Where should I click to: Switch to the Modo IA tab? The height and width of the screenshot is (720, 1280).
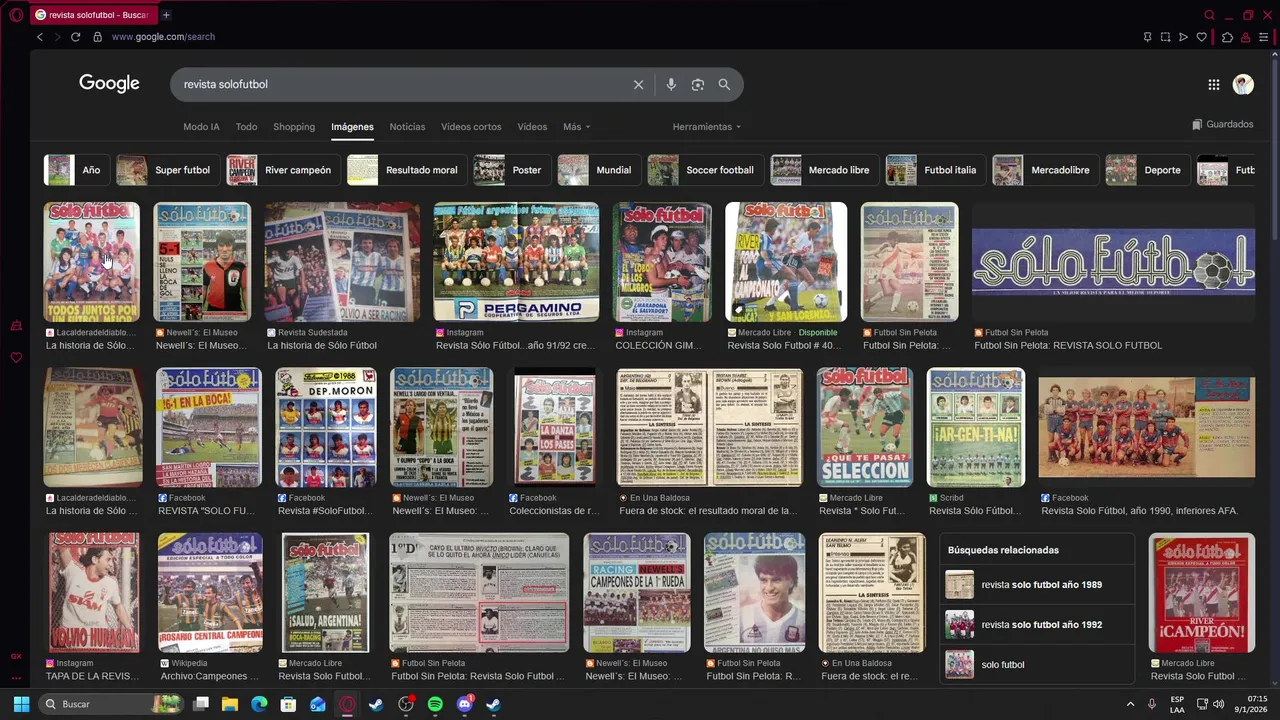point(201,127)
